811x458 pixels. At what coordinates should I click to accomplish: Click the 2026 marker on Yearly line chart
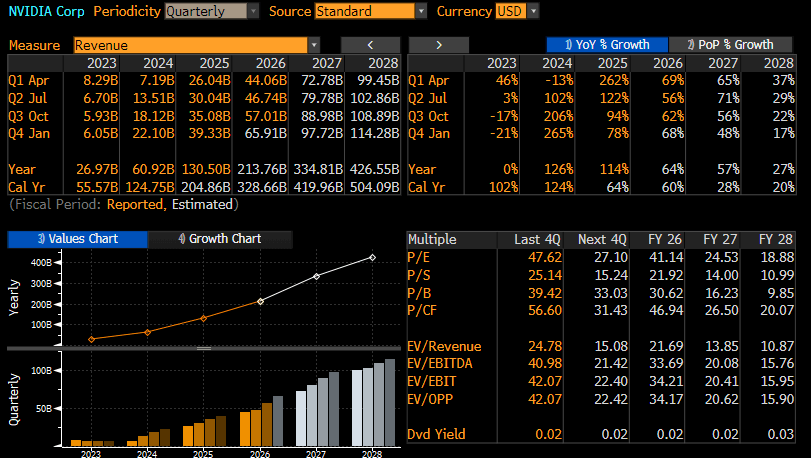(259, 301)
